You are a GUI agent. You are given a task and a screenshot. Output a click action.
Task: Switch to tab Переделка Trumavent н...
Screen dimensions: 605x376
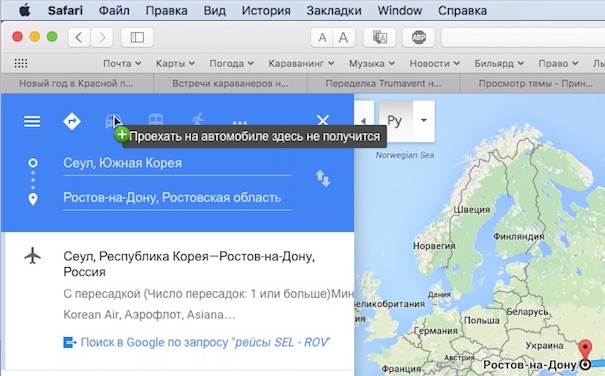pos(383,83)
